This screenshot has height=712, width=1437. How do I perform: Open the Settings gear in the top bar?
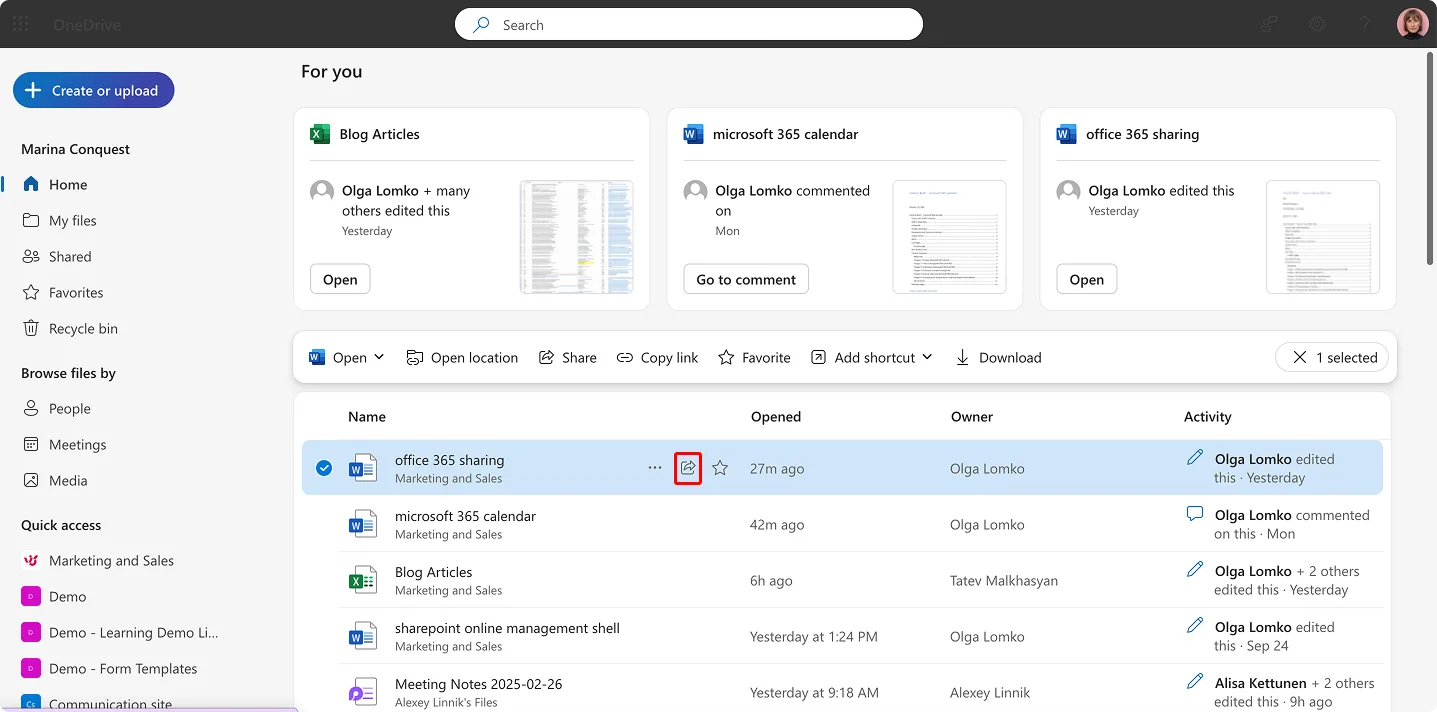(x=1316, y=24)
